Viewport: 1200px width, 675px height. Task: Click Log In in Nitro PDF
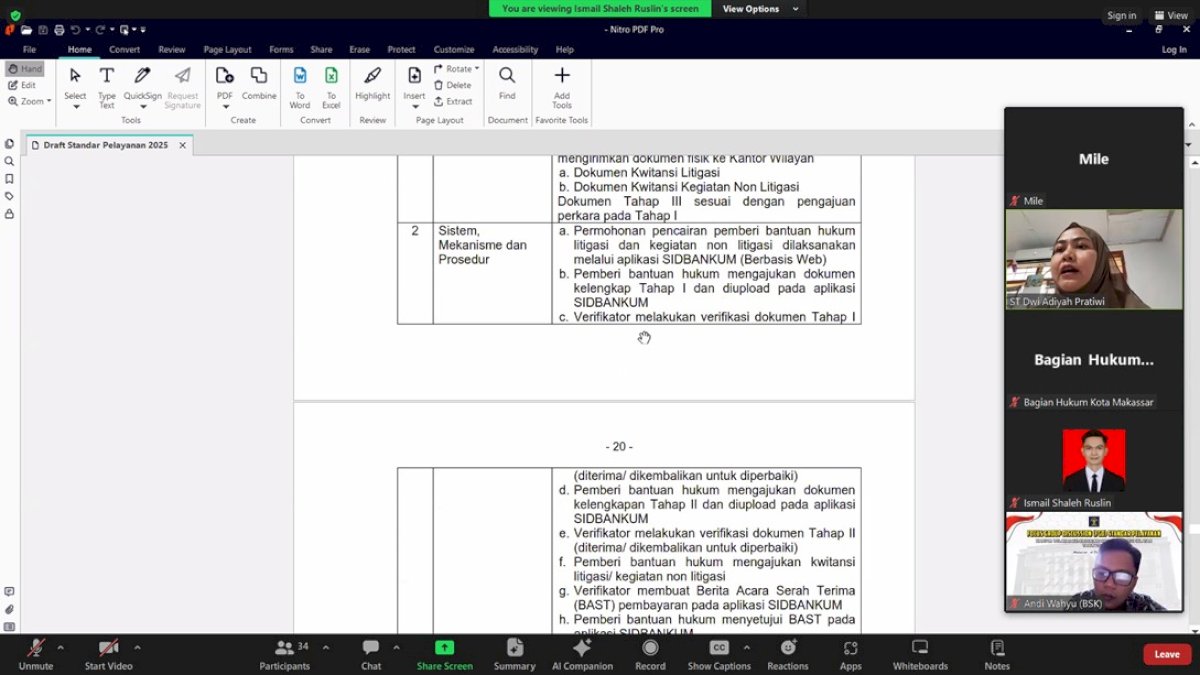(1174, 49)
